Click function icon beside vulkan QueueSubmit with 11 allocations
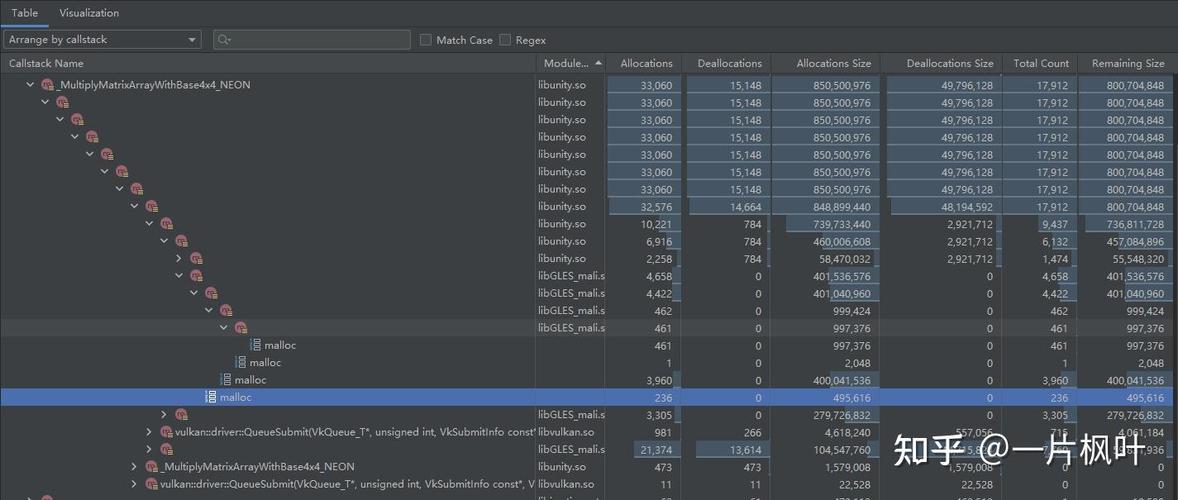Screen dimensions: 1178x500 click(x=152, y=484)
